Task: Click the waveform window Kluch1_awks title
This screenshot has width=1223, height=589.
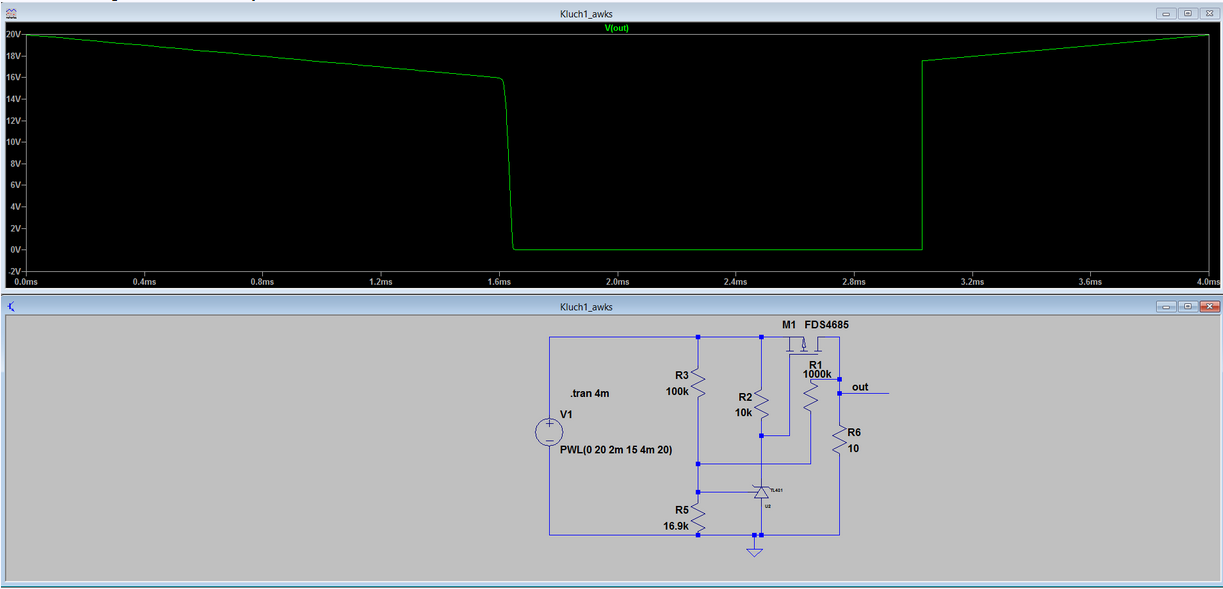Action: pos(587,14)
